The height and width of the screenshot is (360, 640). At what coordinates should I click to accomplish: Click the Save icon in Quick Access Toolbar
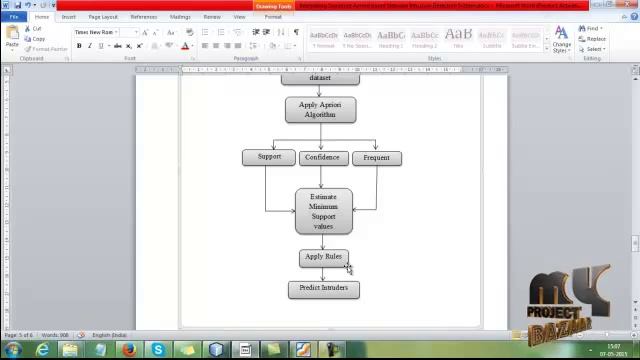[x=18, y=5]
